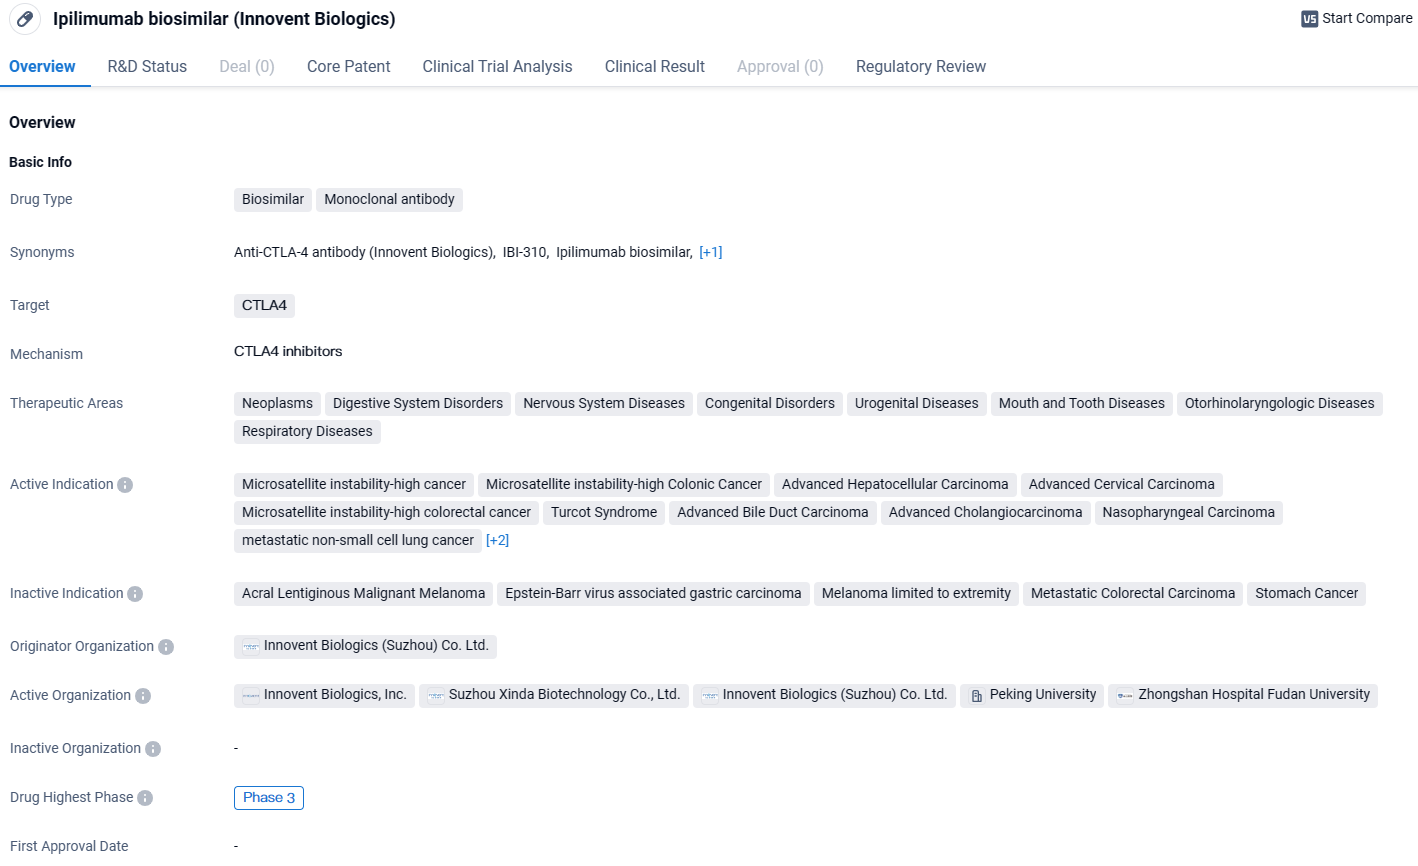Expand synonyms with the +1 link
The width and height of the screenshot is (1418, 866).
coord(710,252)
